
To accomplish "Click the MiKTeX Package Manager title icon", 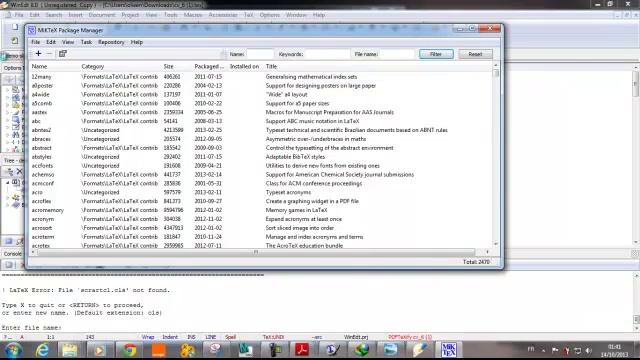I will (x=32, y=30).
